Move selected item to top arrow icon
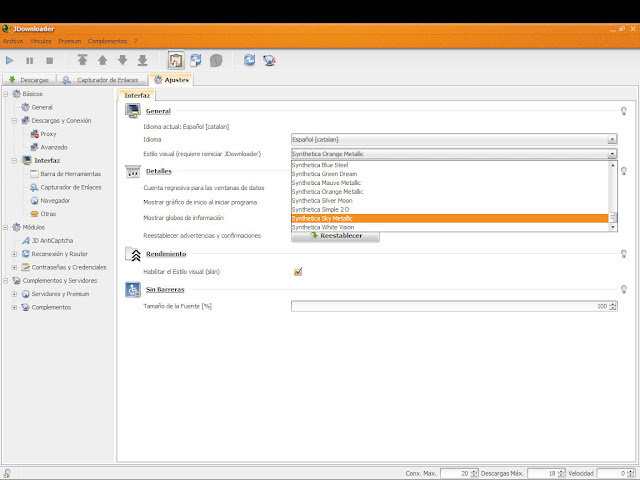This screenshot has width=640, height=480. (x=82, y=60)
